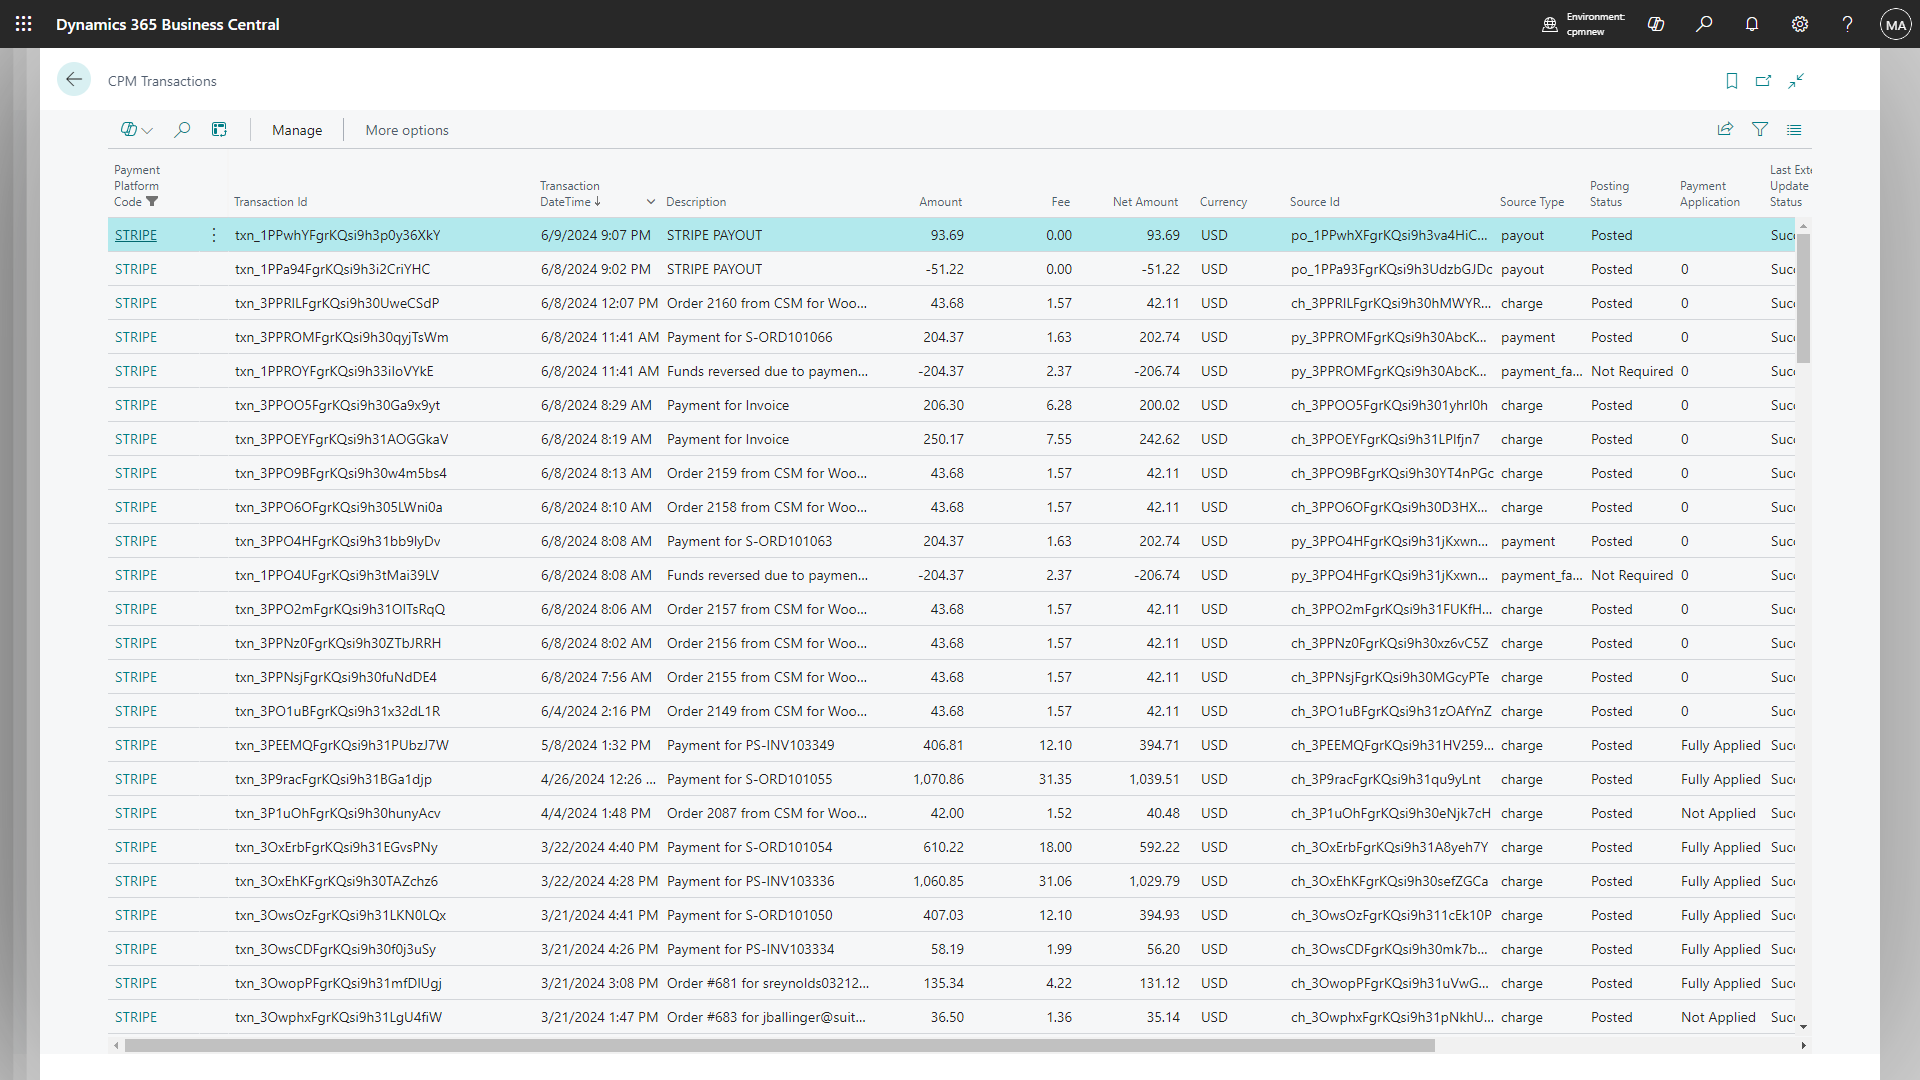The image size is (1920, 1080).
Task: Open row context menu three dots
Action: (214, 235)
